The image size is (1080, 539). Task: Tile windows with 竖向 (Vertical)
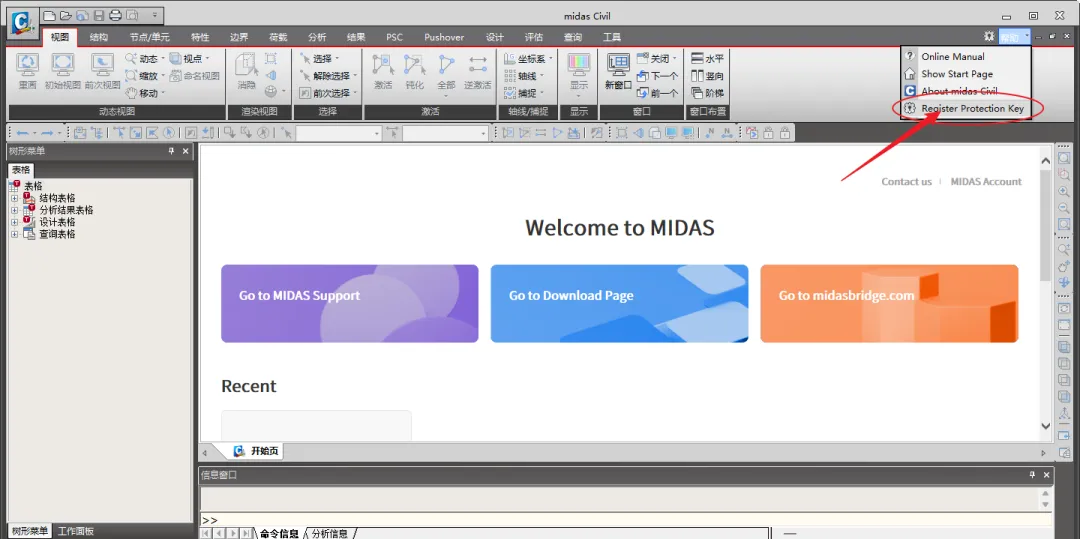point(707,76)
